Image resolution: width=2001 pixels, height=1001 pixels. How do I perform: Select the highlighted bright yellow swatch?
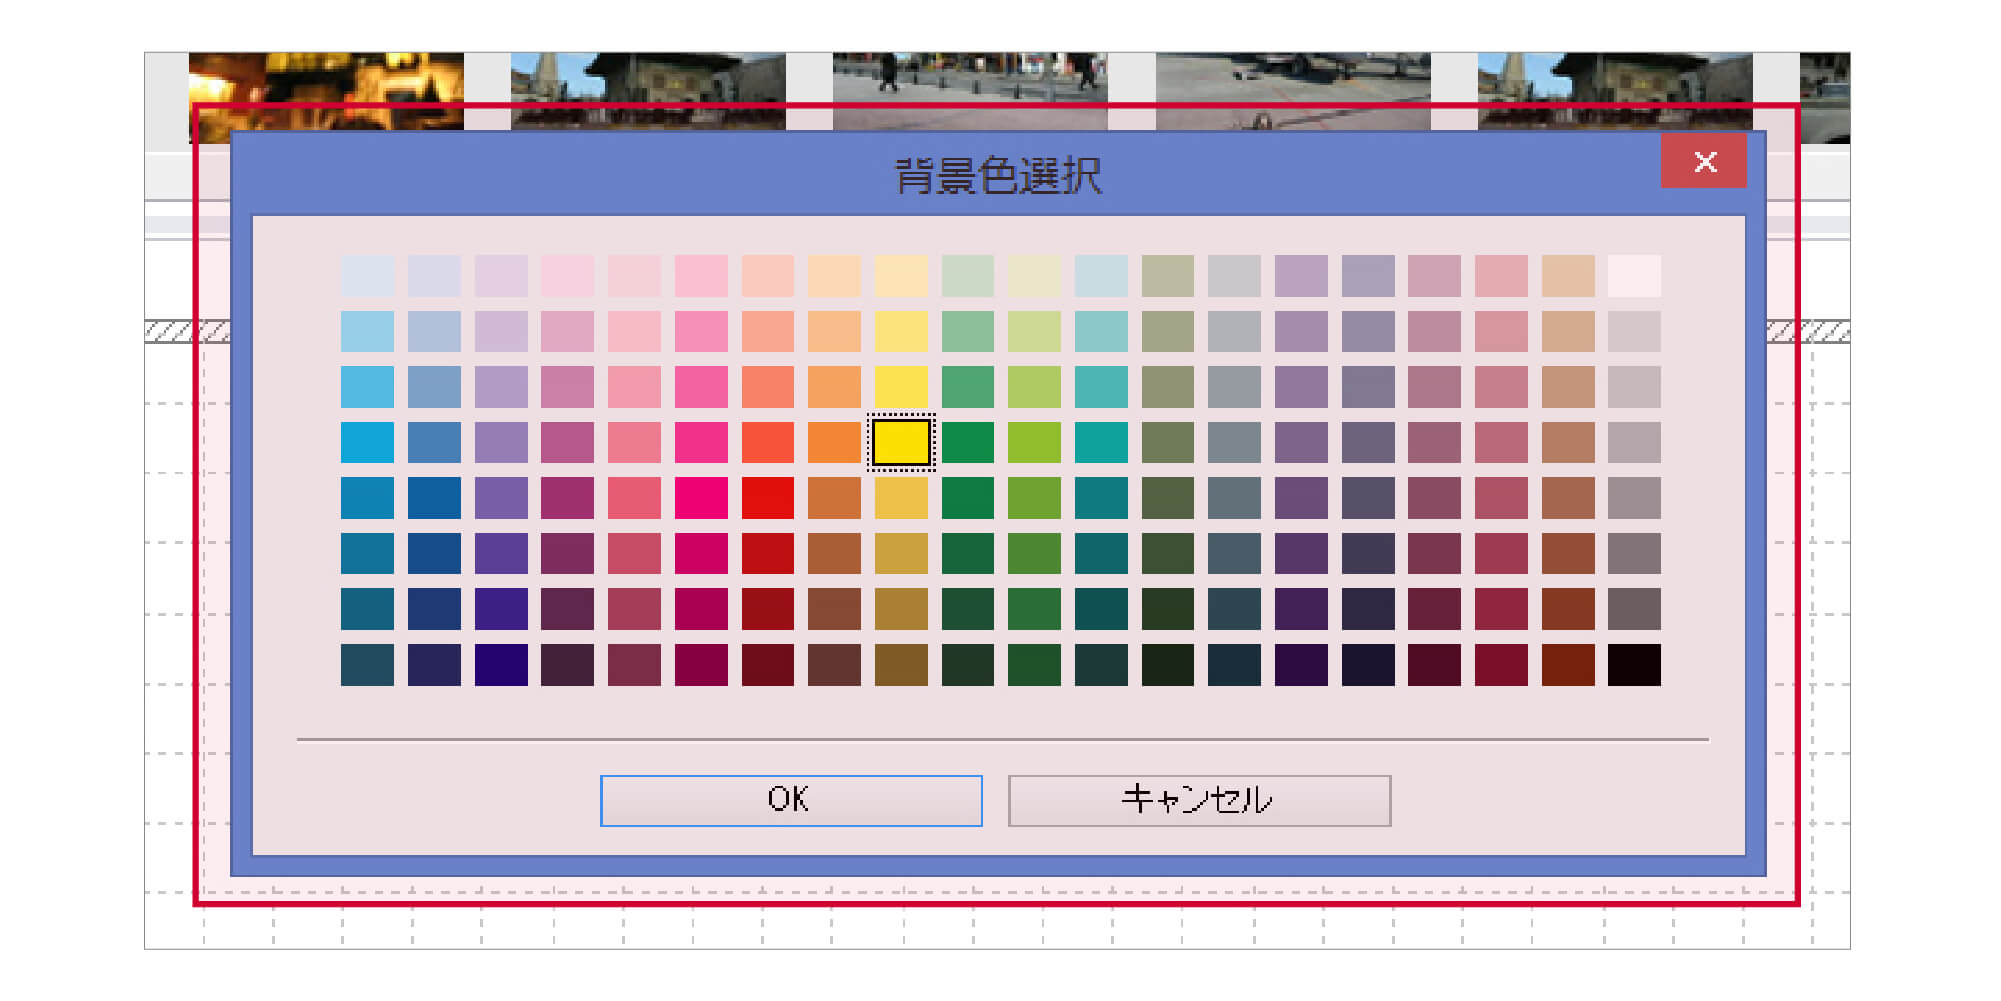pos(901,442)
